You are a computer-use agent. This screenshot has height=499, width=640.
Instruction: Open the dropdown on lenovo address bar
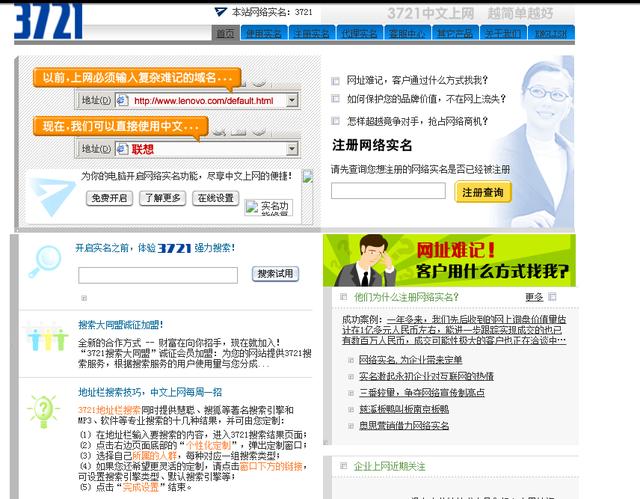(292, 101)
